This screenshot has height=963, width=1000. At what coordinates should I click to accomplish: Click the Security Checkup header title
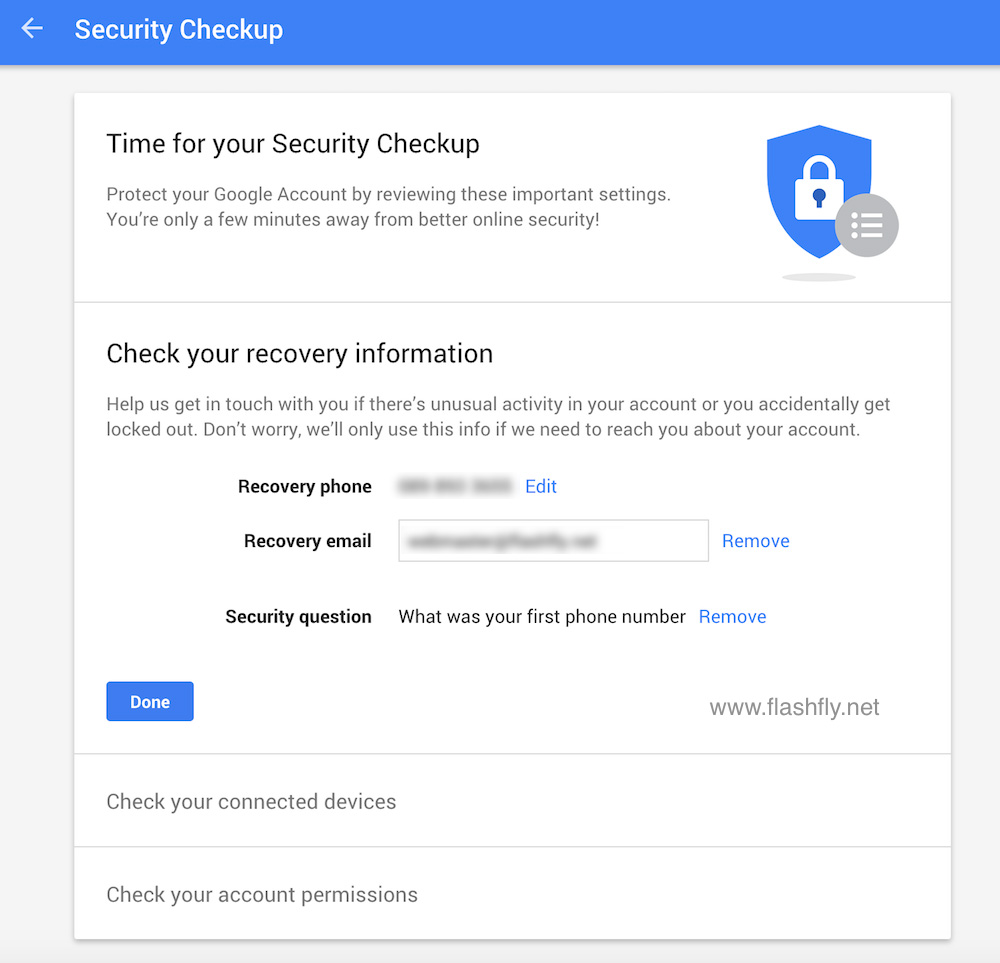pyautogui.click(x=179, y=30)
